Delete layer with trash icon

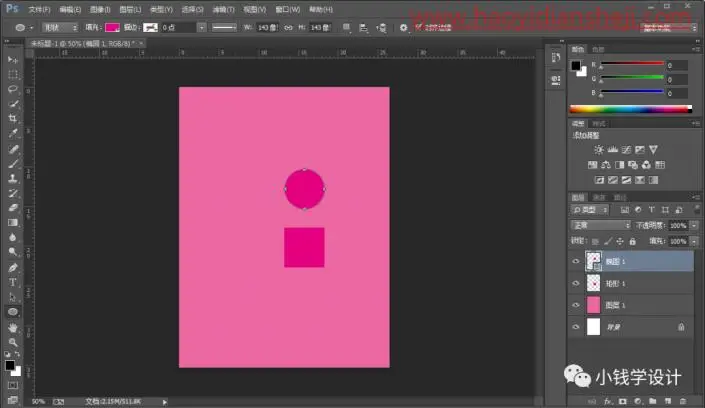click(683, 401)
